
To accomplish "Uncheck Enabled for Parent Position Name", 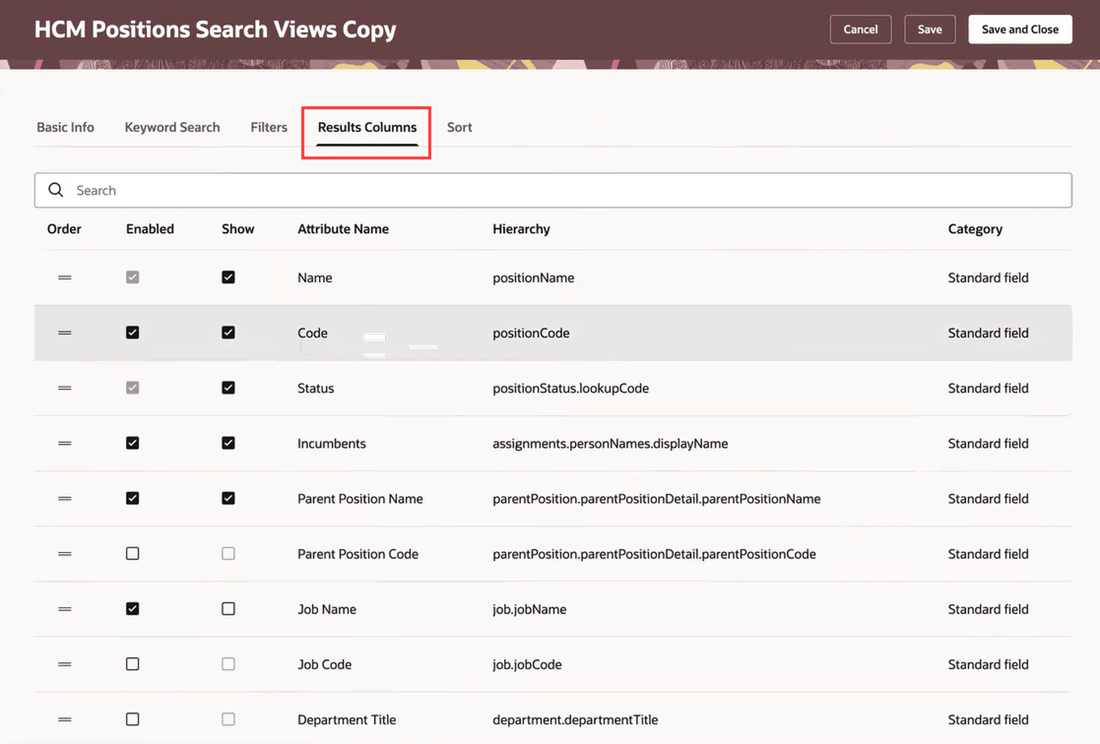I will click(x=133, y=498).
